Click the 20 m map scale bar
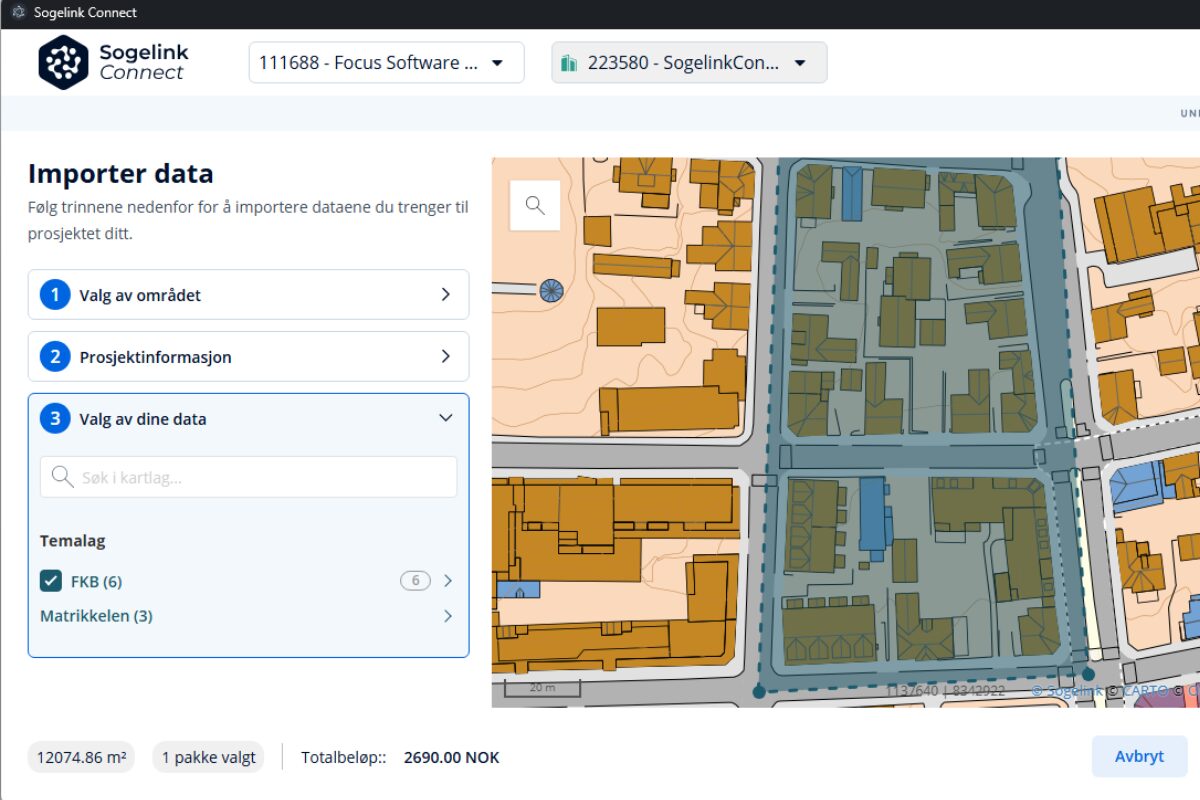Screen dimensions: 1200x800 pyautogui.click(x=543, y=688)
